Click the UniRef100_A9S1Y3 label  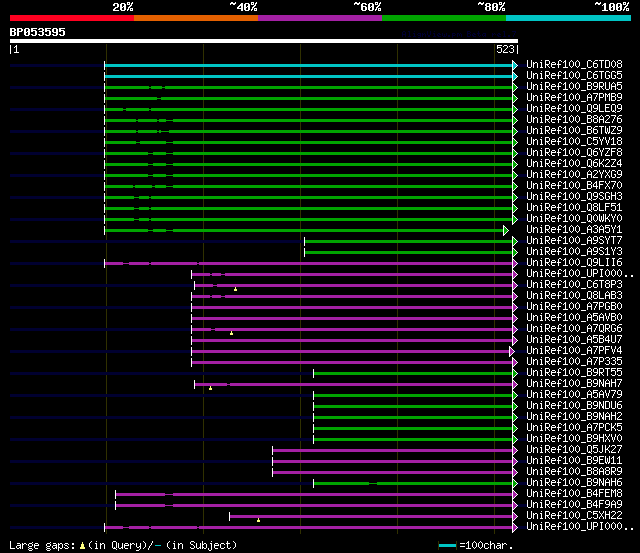pos(574,252)
